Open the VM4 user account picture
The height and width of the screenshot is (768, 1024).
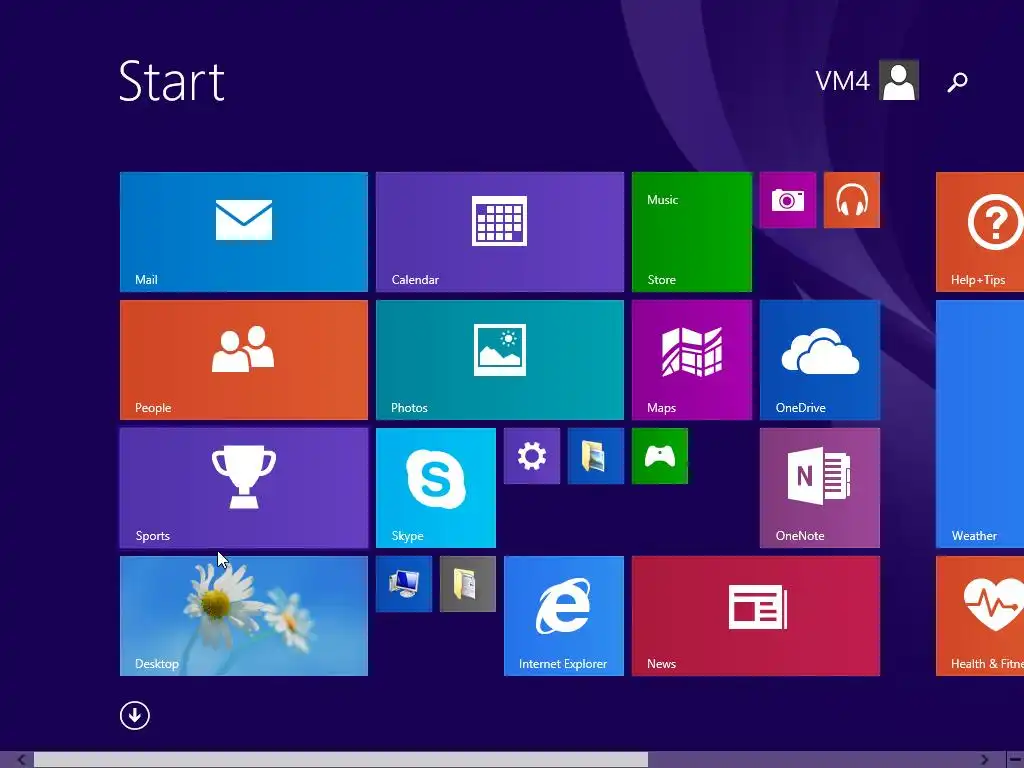[x=899, y=80]
